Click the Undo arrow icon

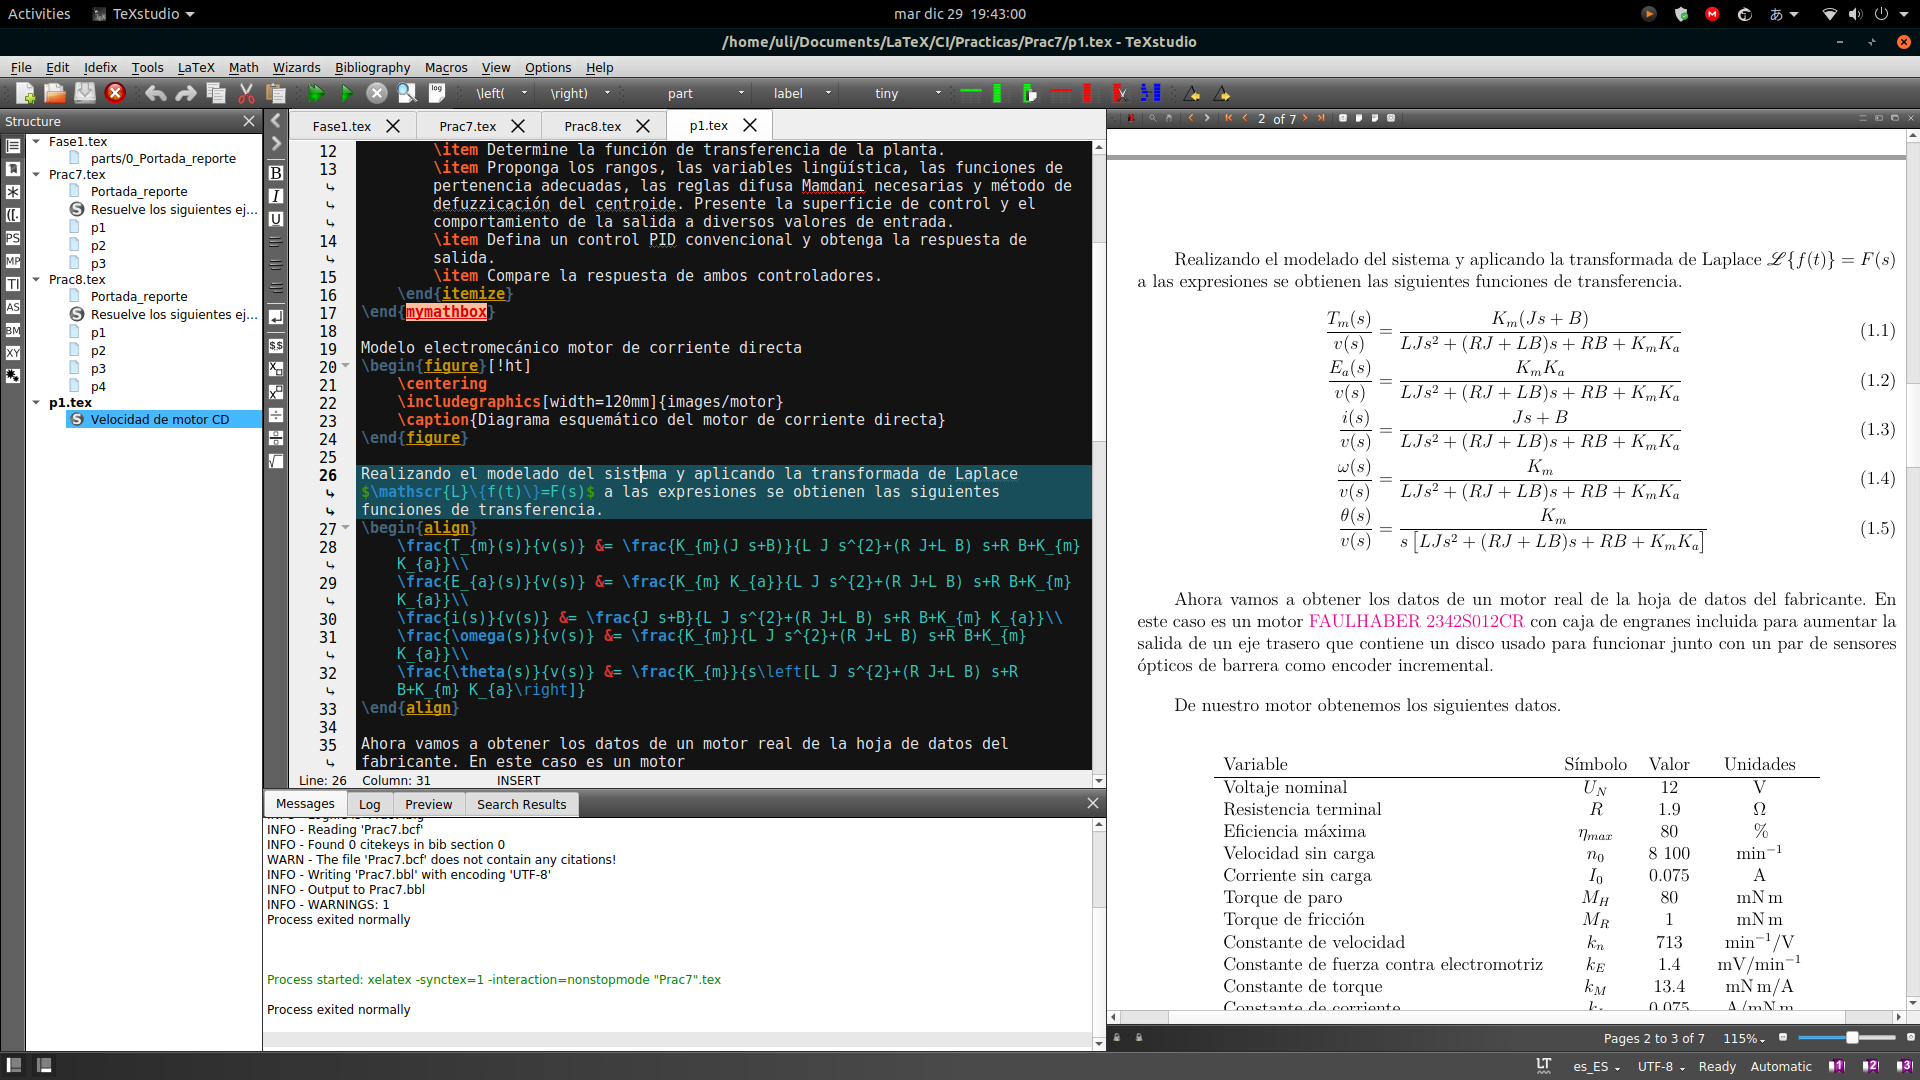pyautogui.click(x=155, y=93)
